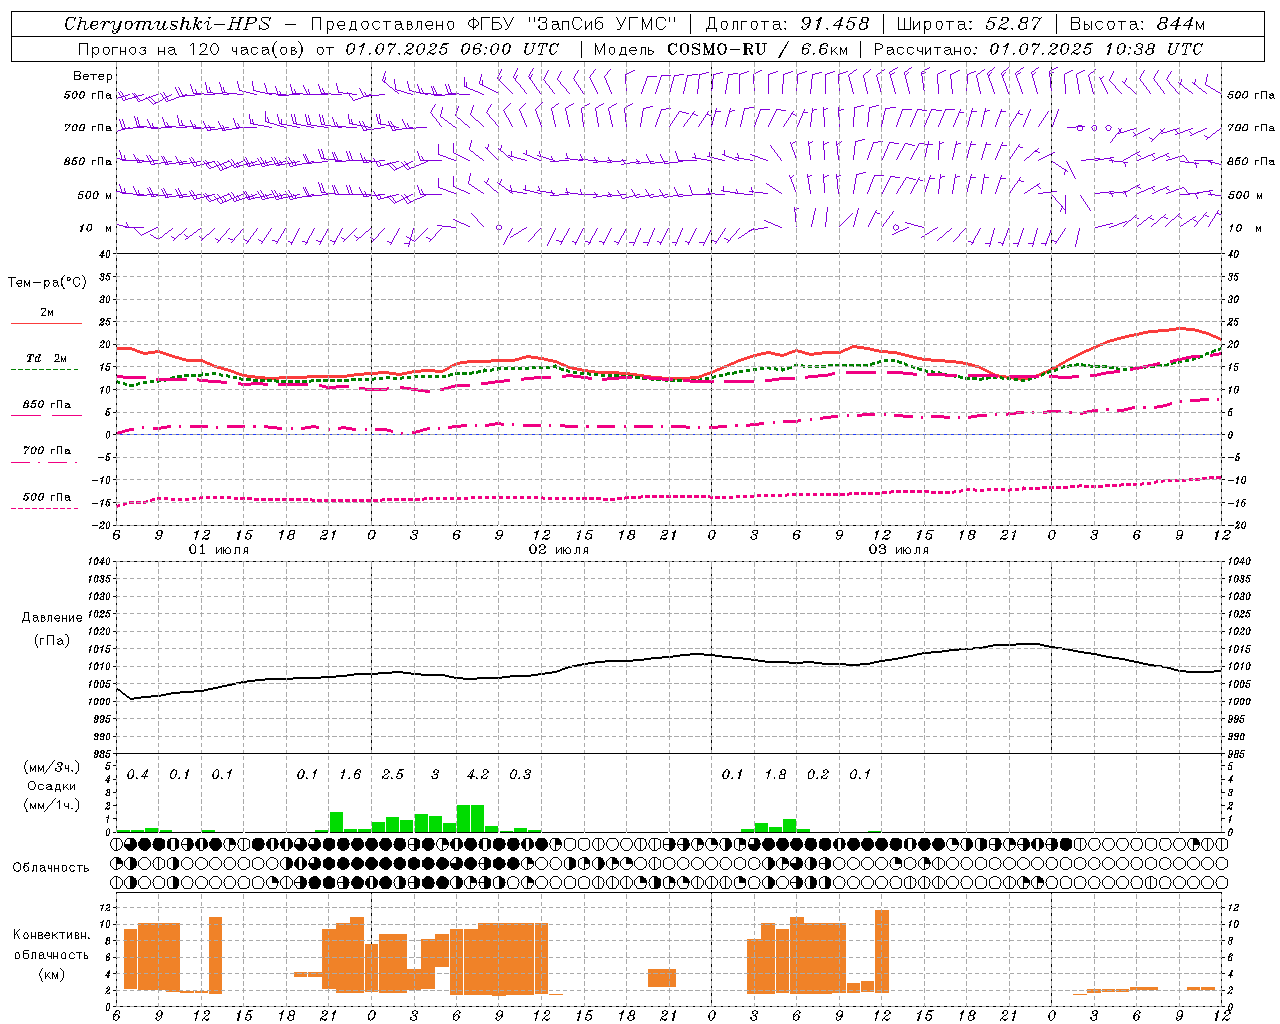Viewport: 1280px width, 1024px height.
Task: Click the dotted 500 гПа temperature legend line
Action: (x=44, y=508)
